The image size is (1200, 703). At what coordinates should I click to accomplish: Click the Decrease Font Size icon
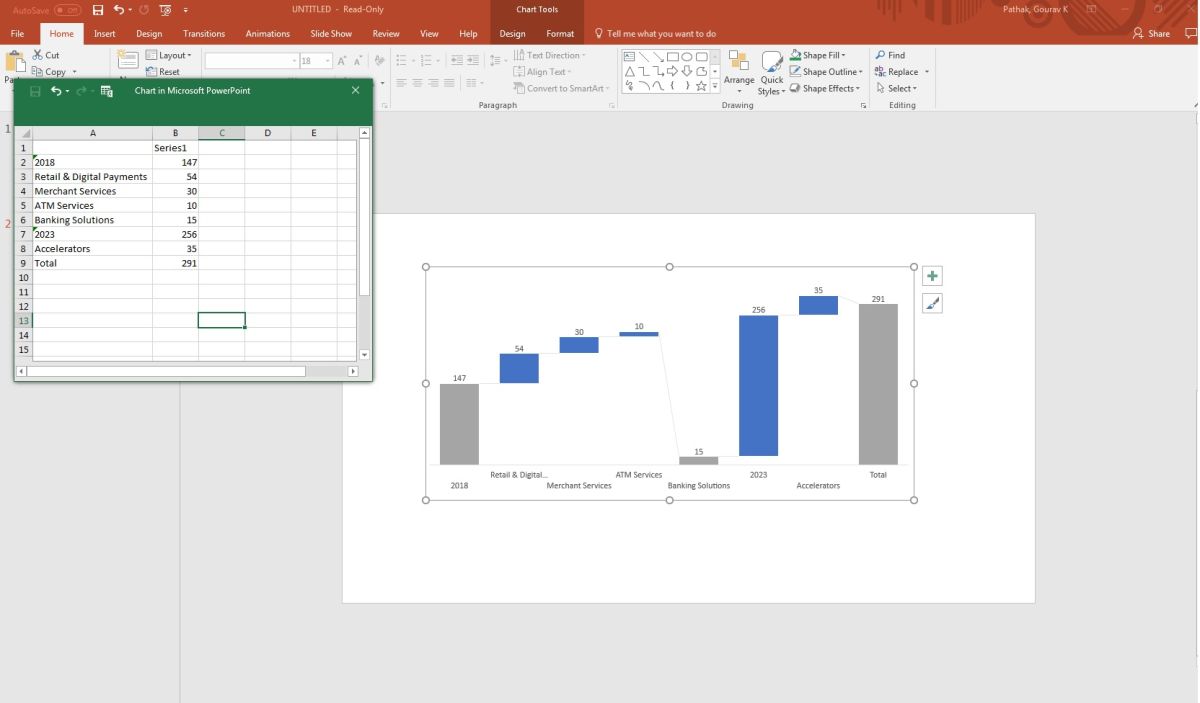(357, 61)
